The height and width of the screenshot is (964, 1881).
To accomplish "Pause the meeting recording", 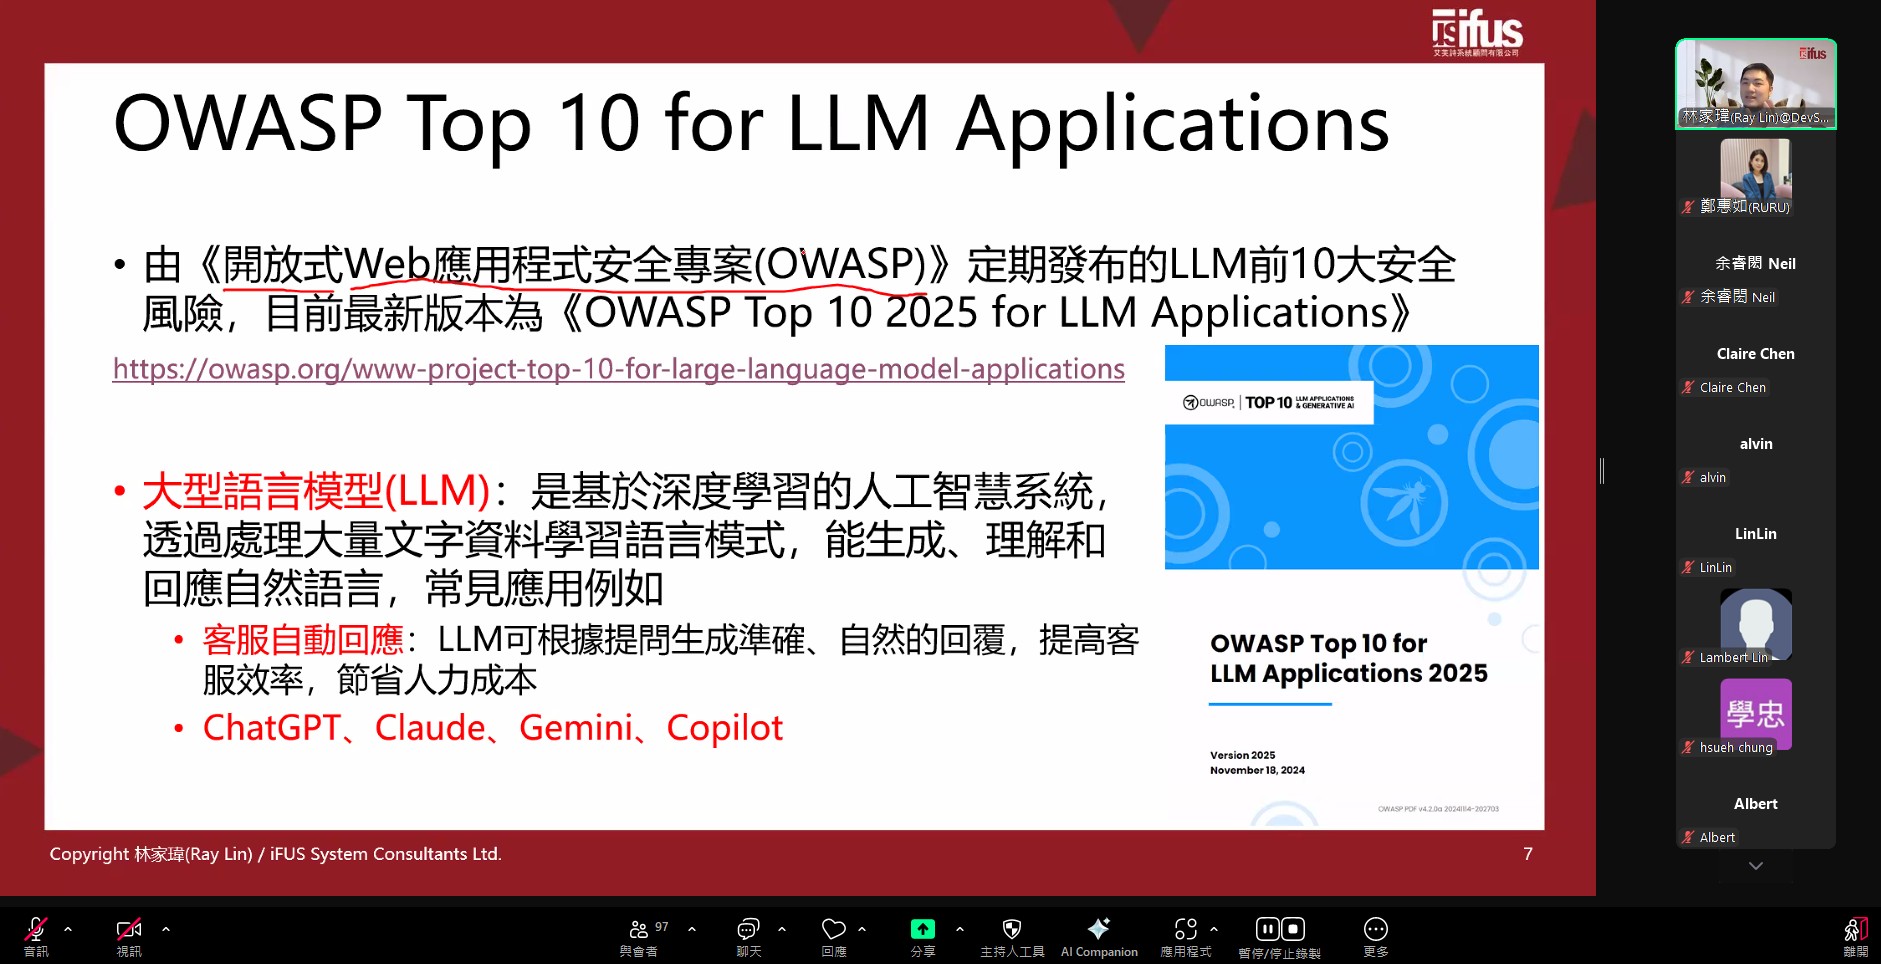I will click(1267, 929).
